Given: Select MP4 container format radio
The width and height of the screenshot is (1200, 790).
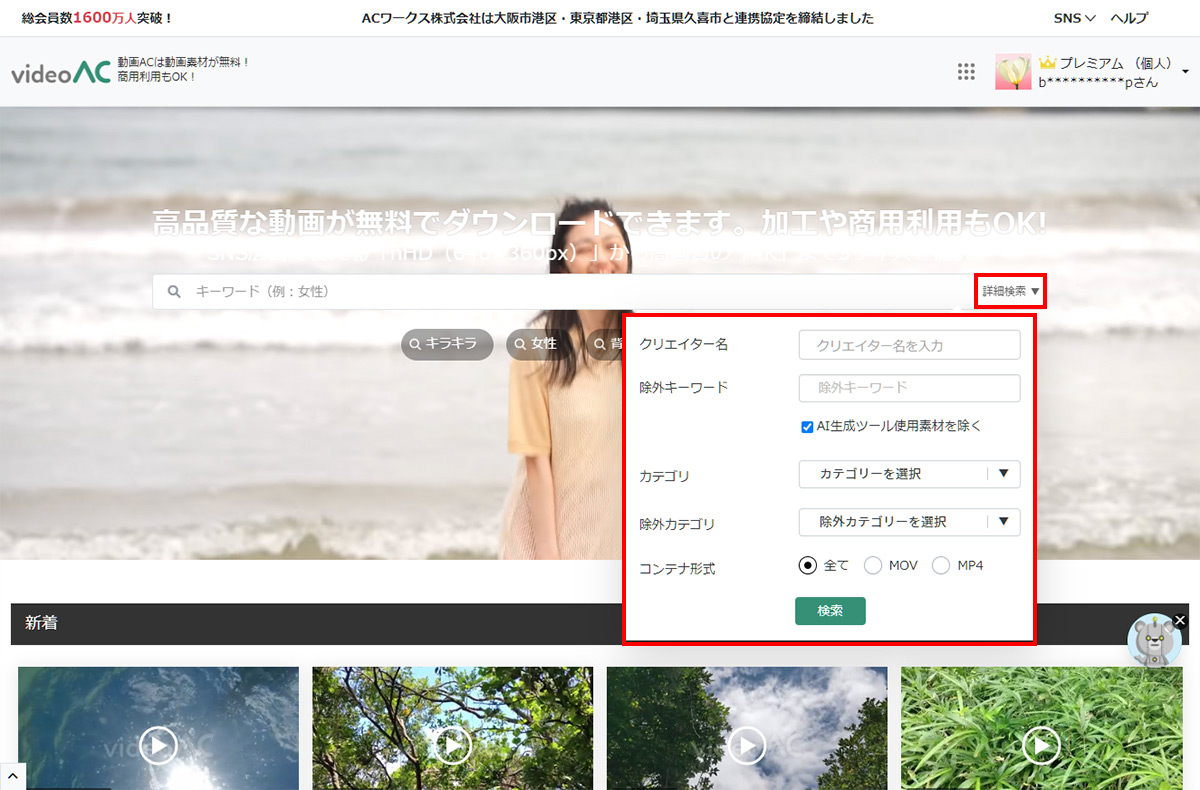Looking at the screenshot, I should pos(941,566).
